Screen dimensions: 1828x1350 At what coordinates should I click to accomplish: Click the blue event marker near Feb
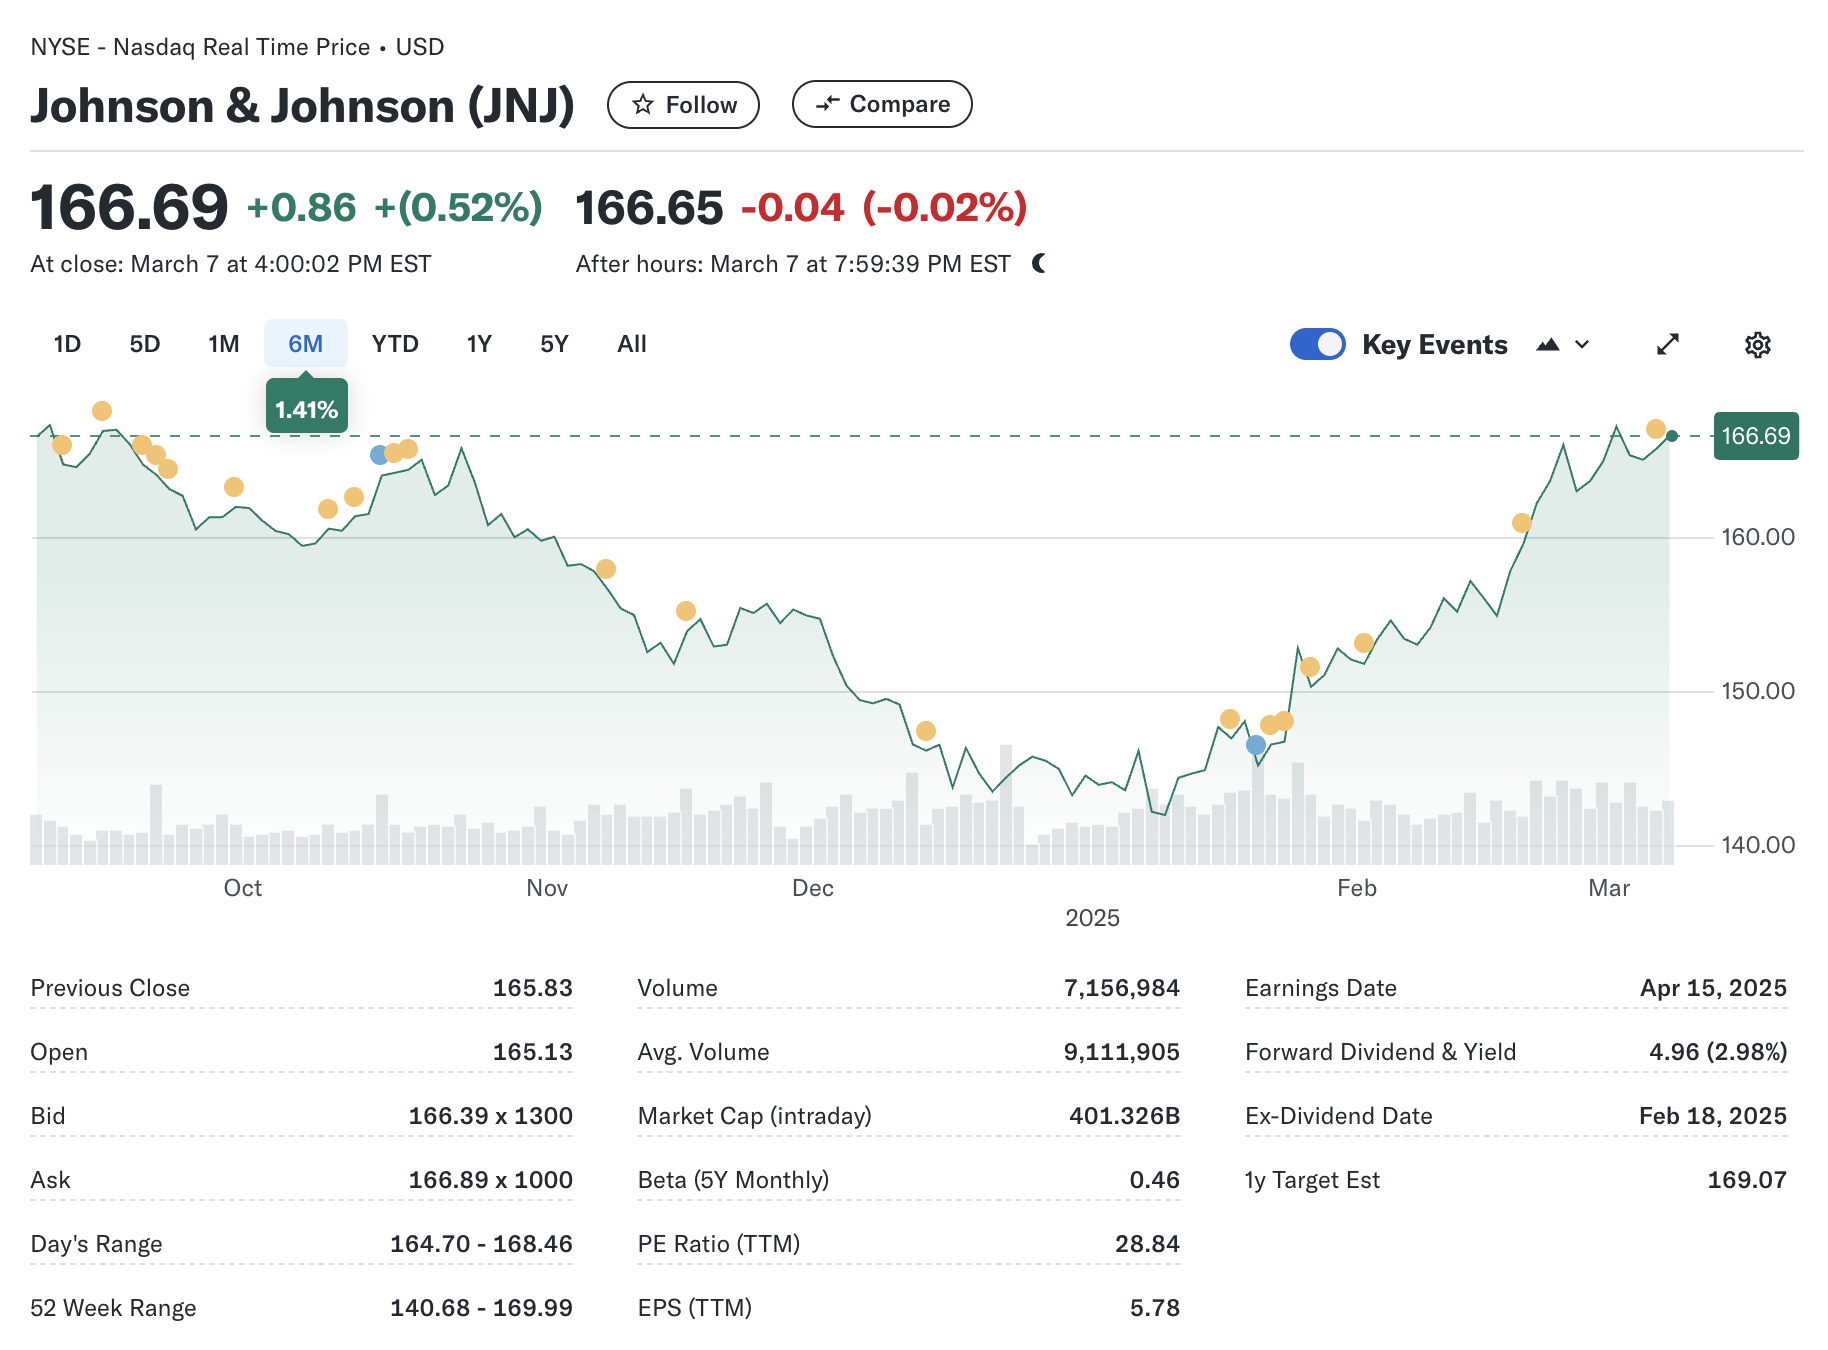[x=1256, y=745]
